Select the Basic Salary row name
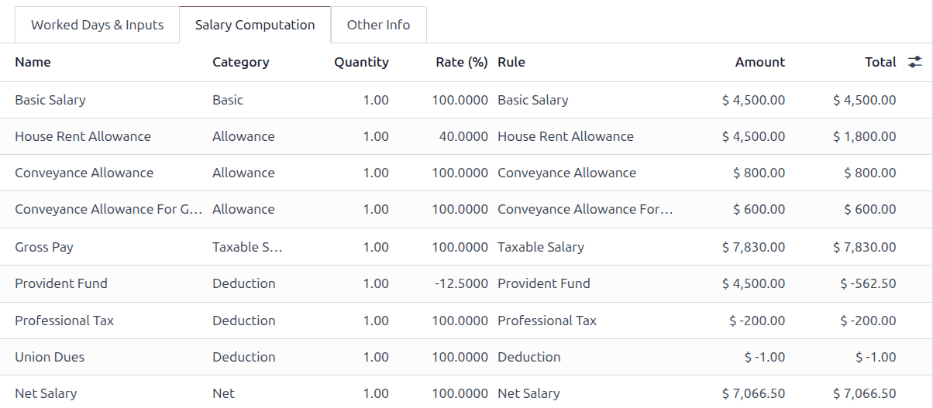Viewport: 933px width, 408px height. pos(50,100)
